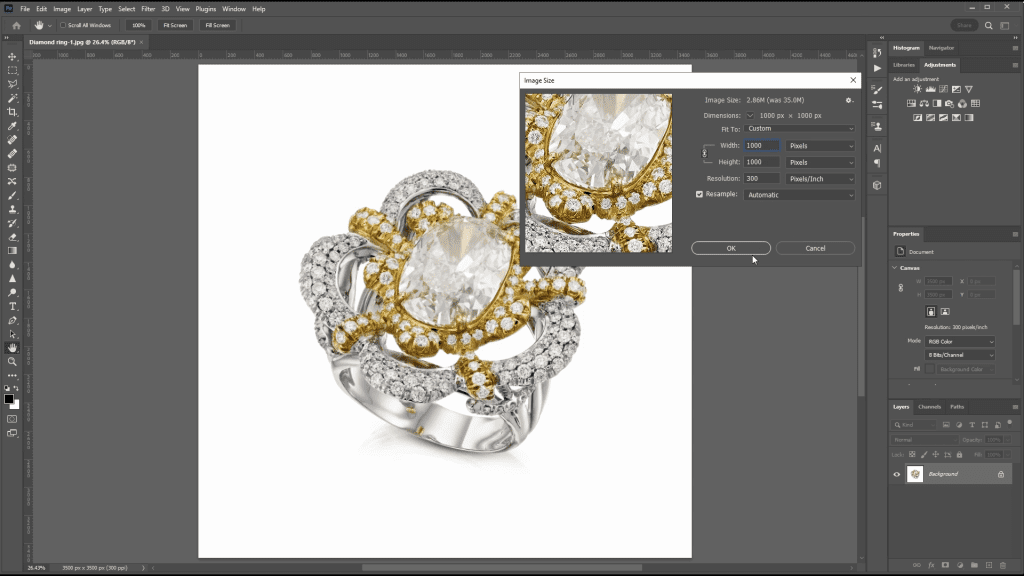Click the Image Size preview thumbnail
Screen dimensions: 1024x576
598,173
